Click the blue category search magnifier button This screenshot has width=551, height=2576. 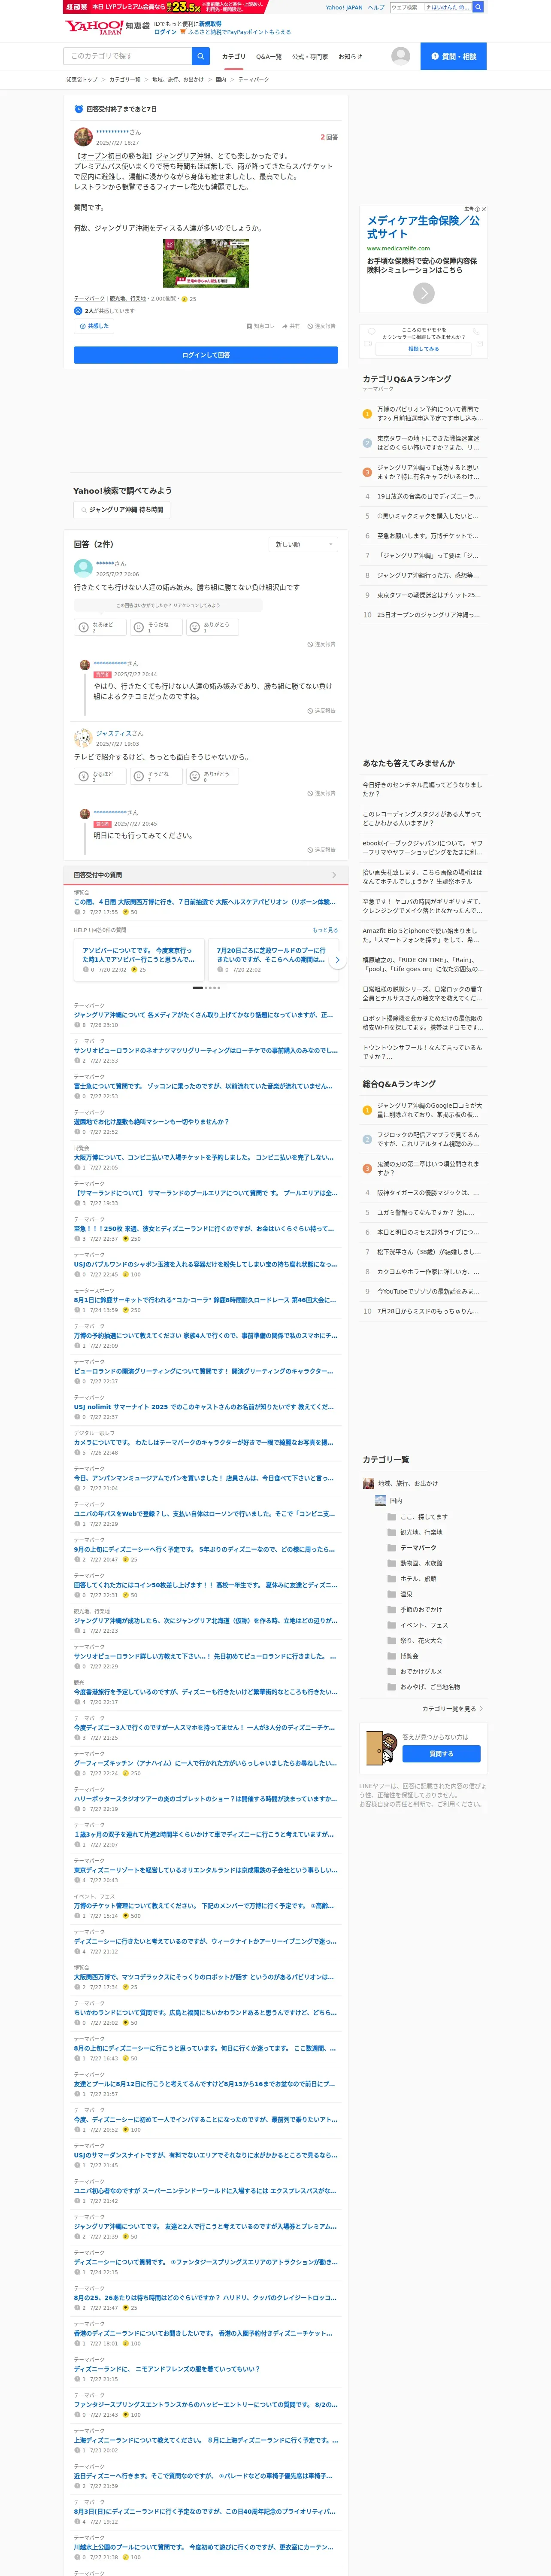click(x=201, y=56)
